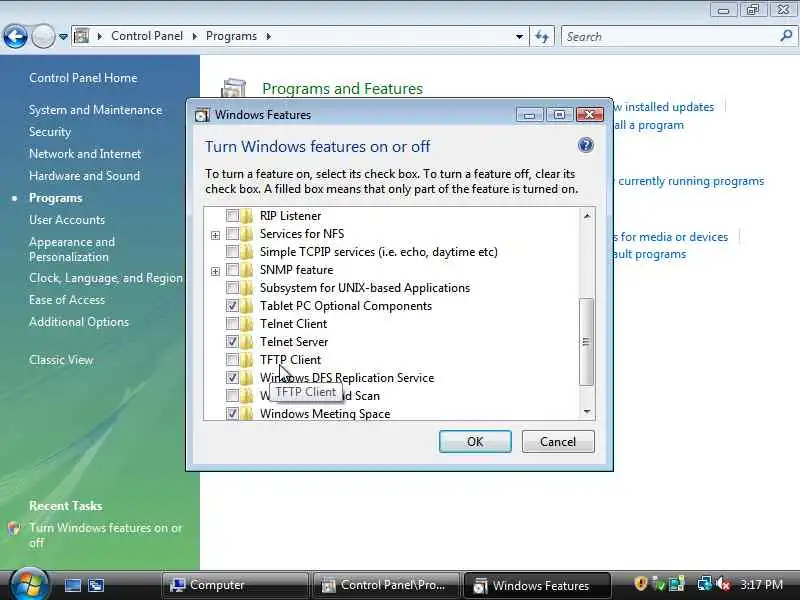Open Appearance and Personalization category
800x600 pixels.
pyautogui.click(x=72, y=249)
